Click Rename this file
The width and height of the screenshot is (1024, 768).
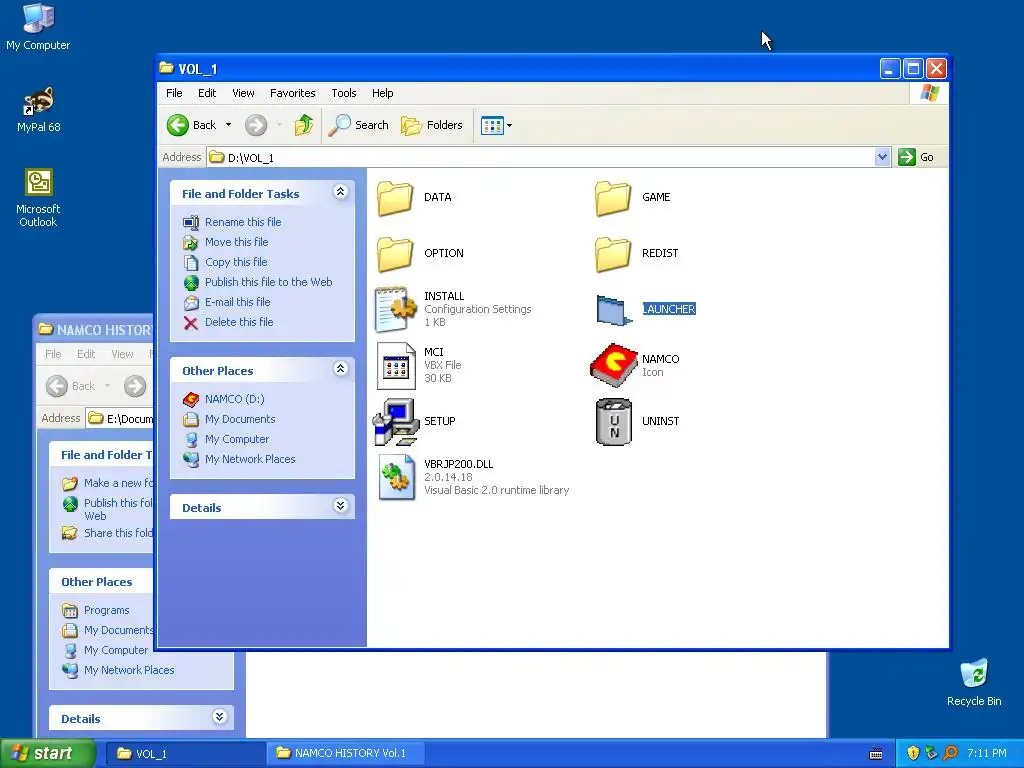(x=243, y=222)
